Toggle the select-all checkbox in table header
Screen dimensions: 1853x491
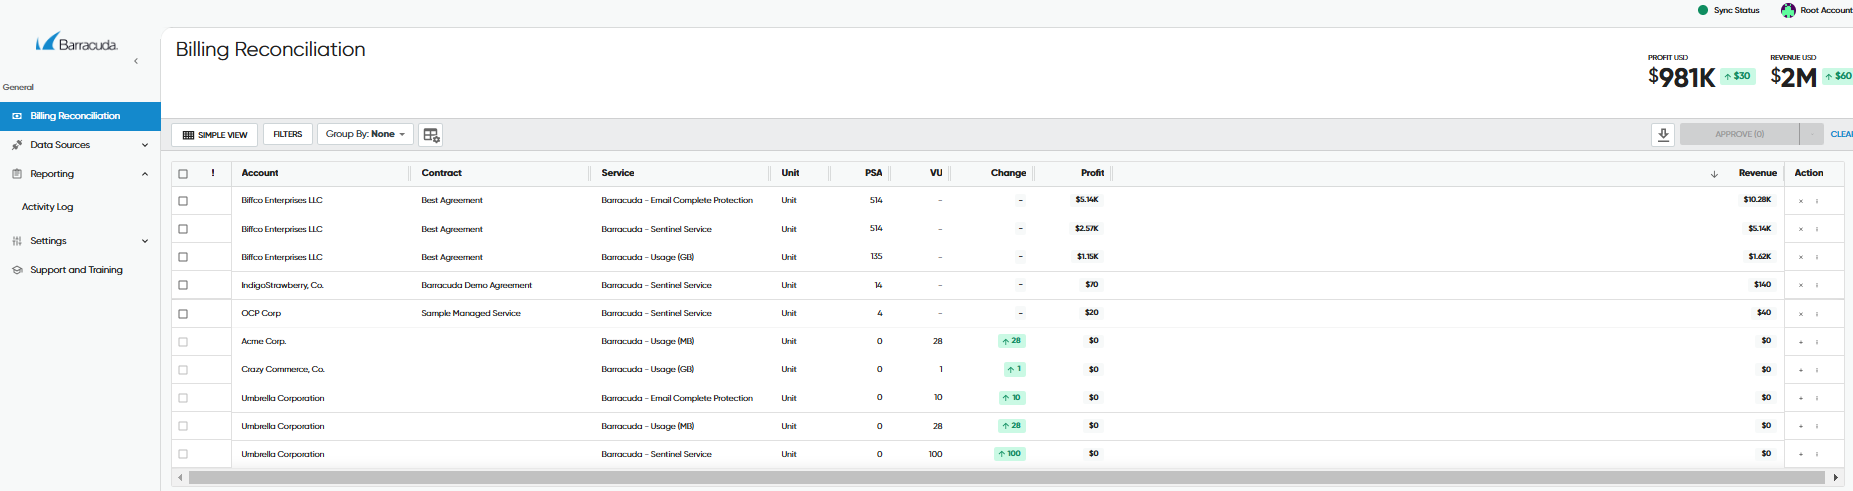pyautogui.click(x=183, y=174)
